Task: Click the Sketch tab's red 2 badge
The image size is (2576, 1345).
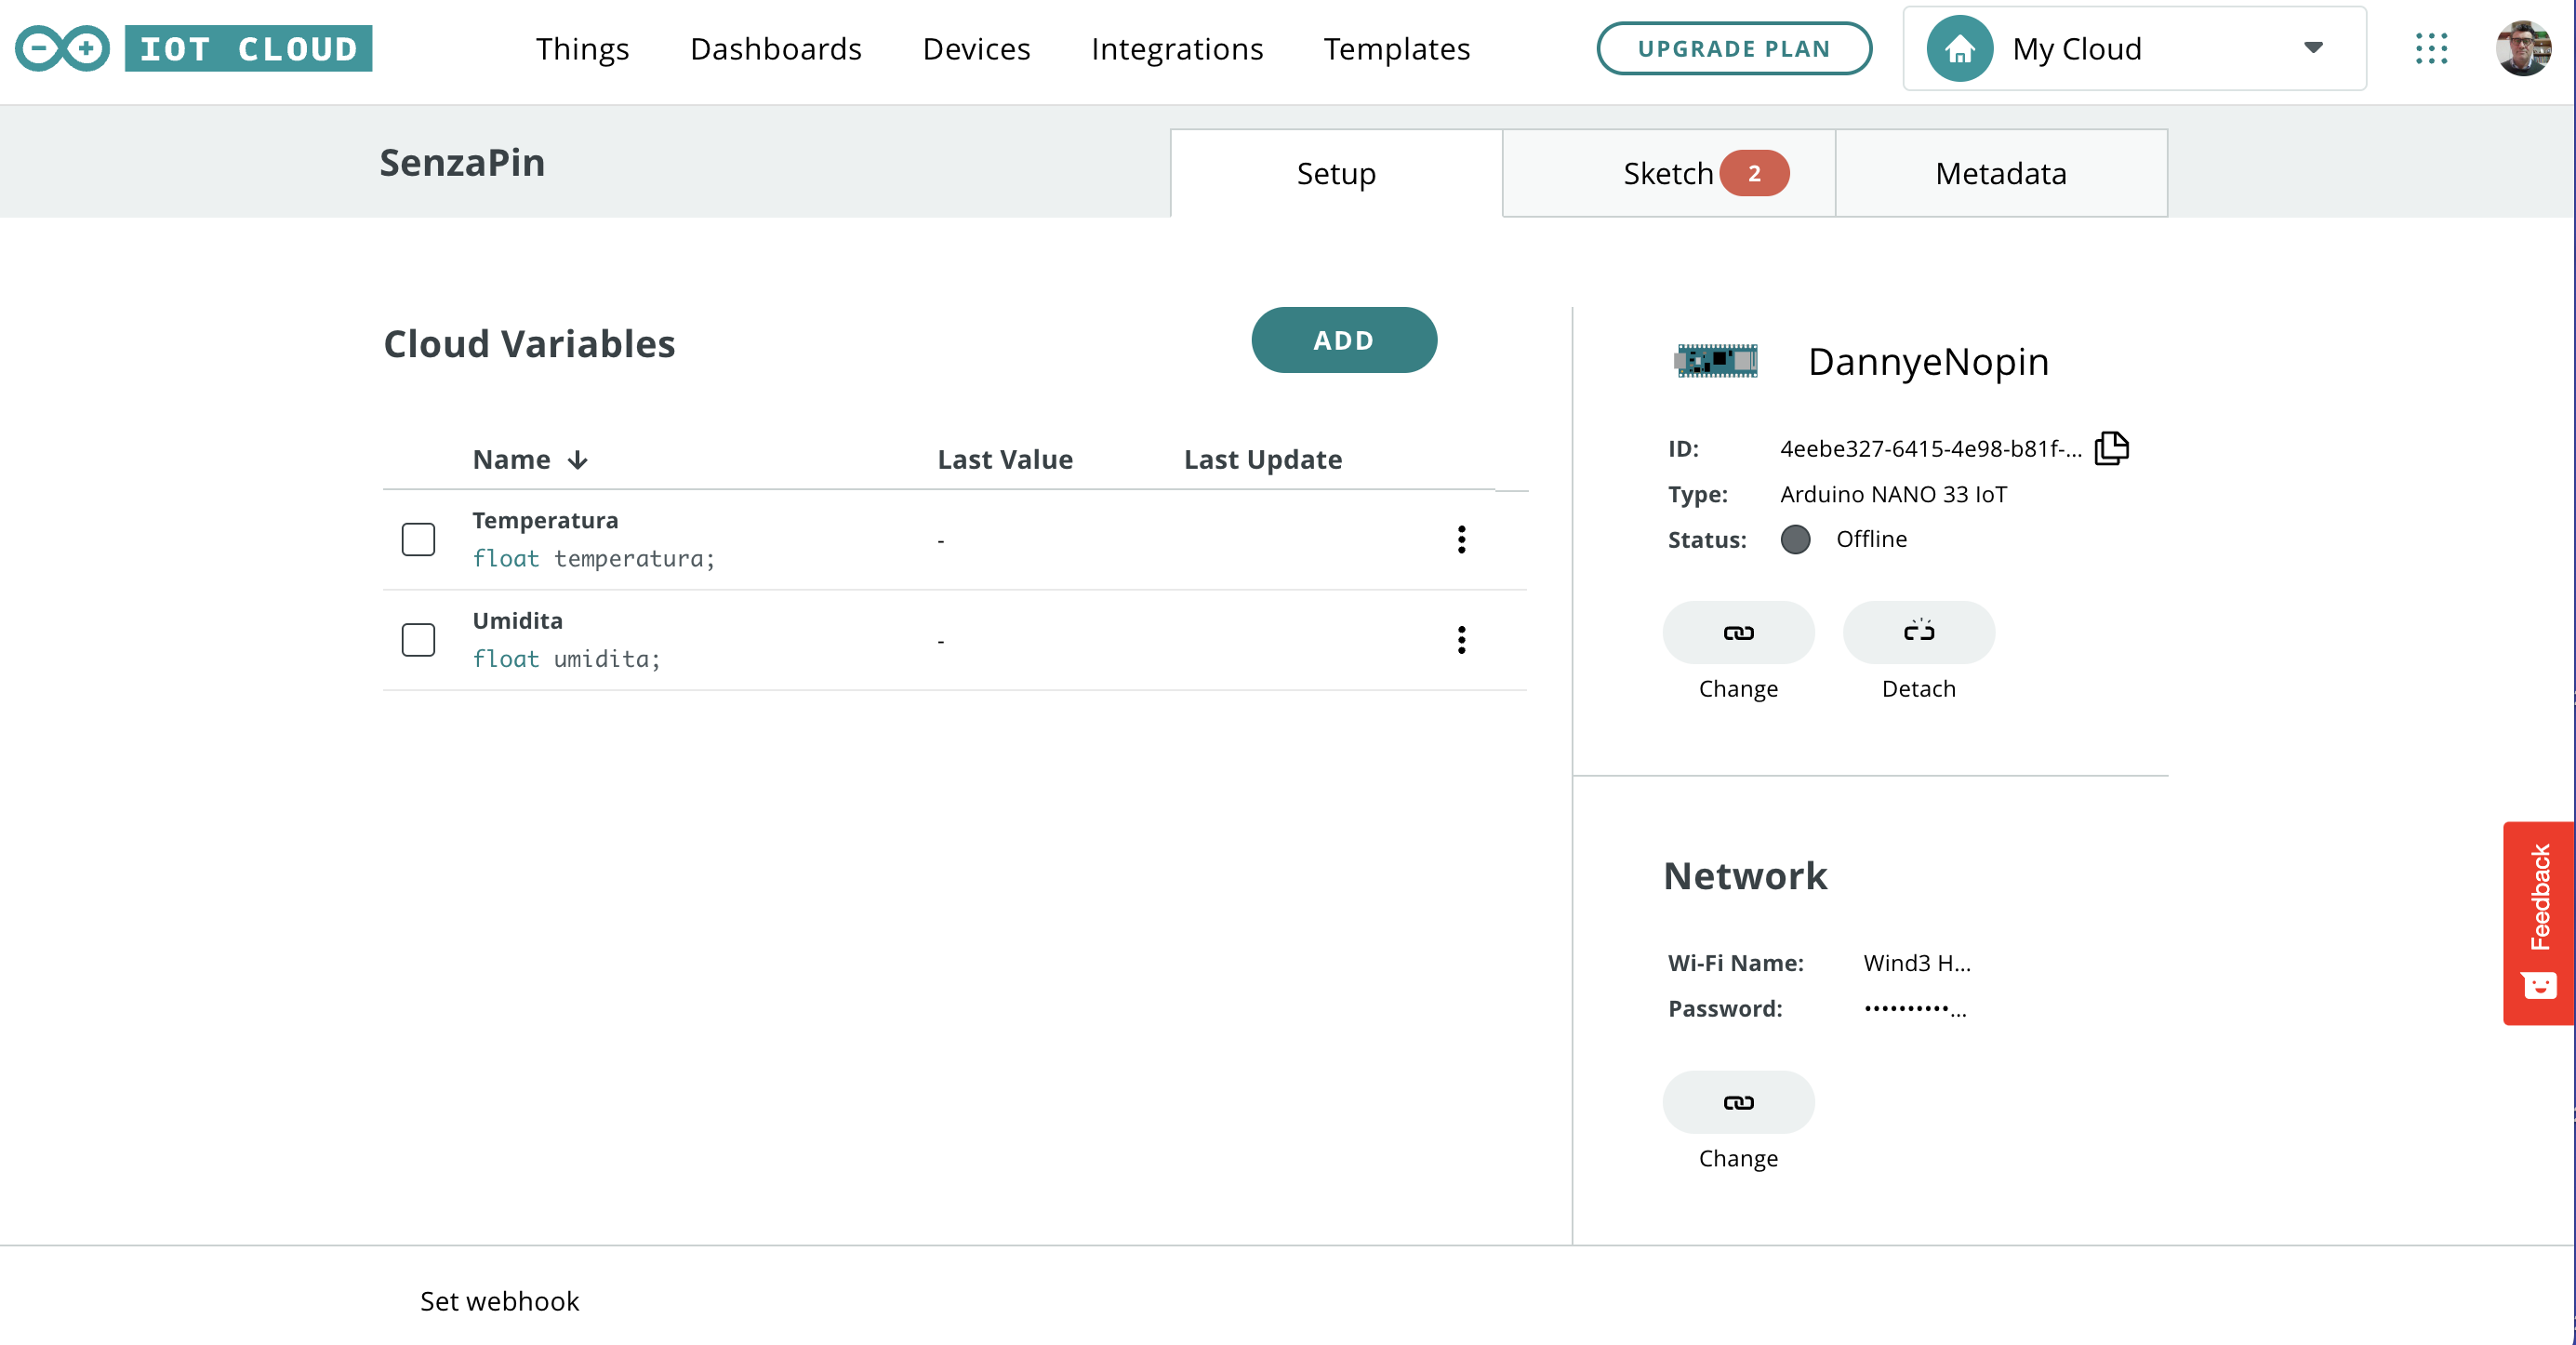Action: coord(1753,173)
